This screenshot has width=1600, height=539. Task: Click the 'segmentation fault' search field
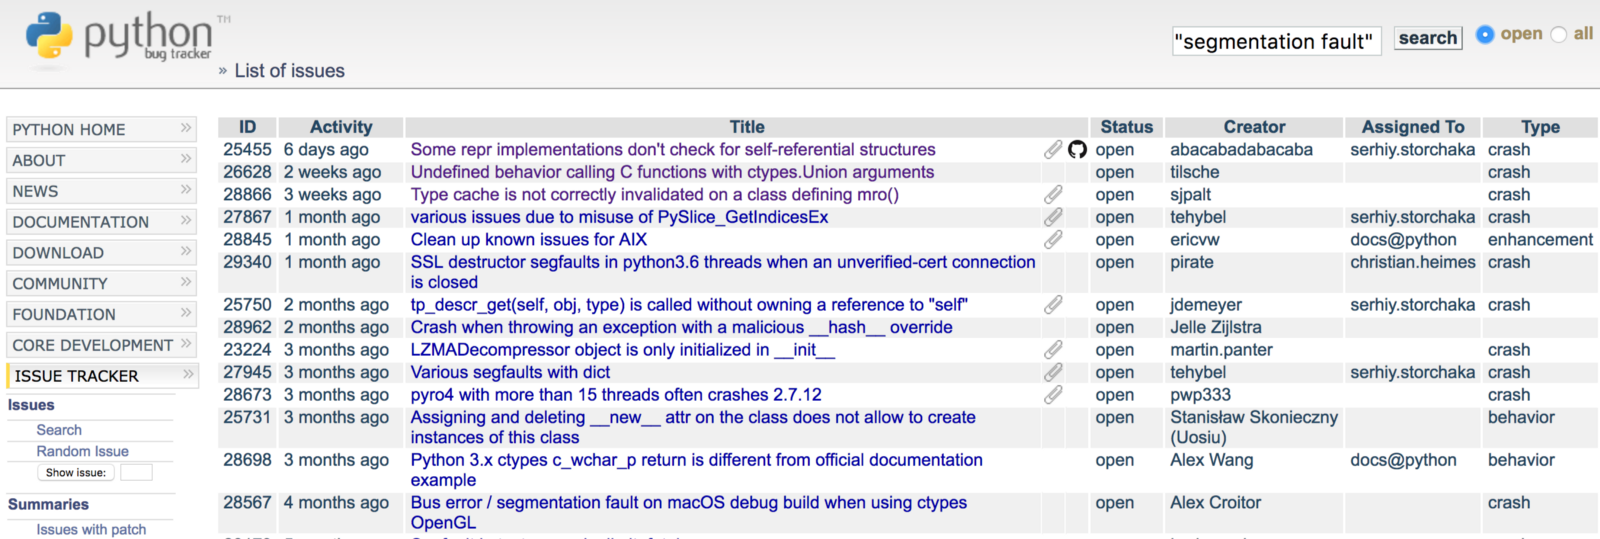point(1276,41)
